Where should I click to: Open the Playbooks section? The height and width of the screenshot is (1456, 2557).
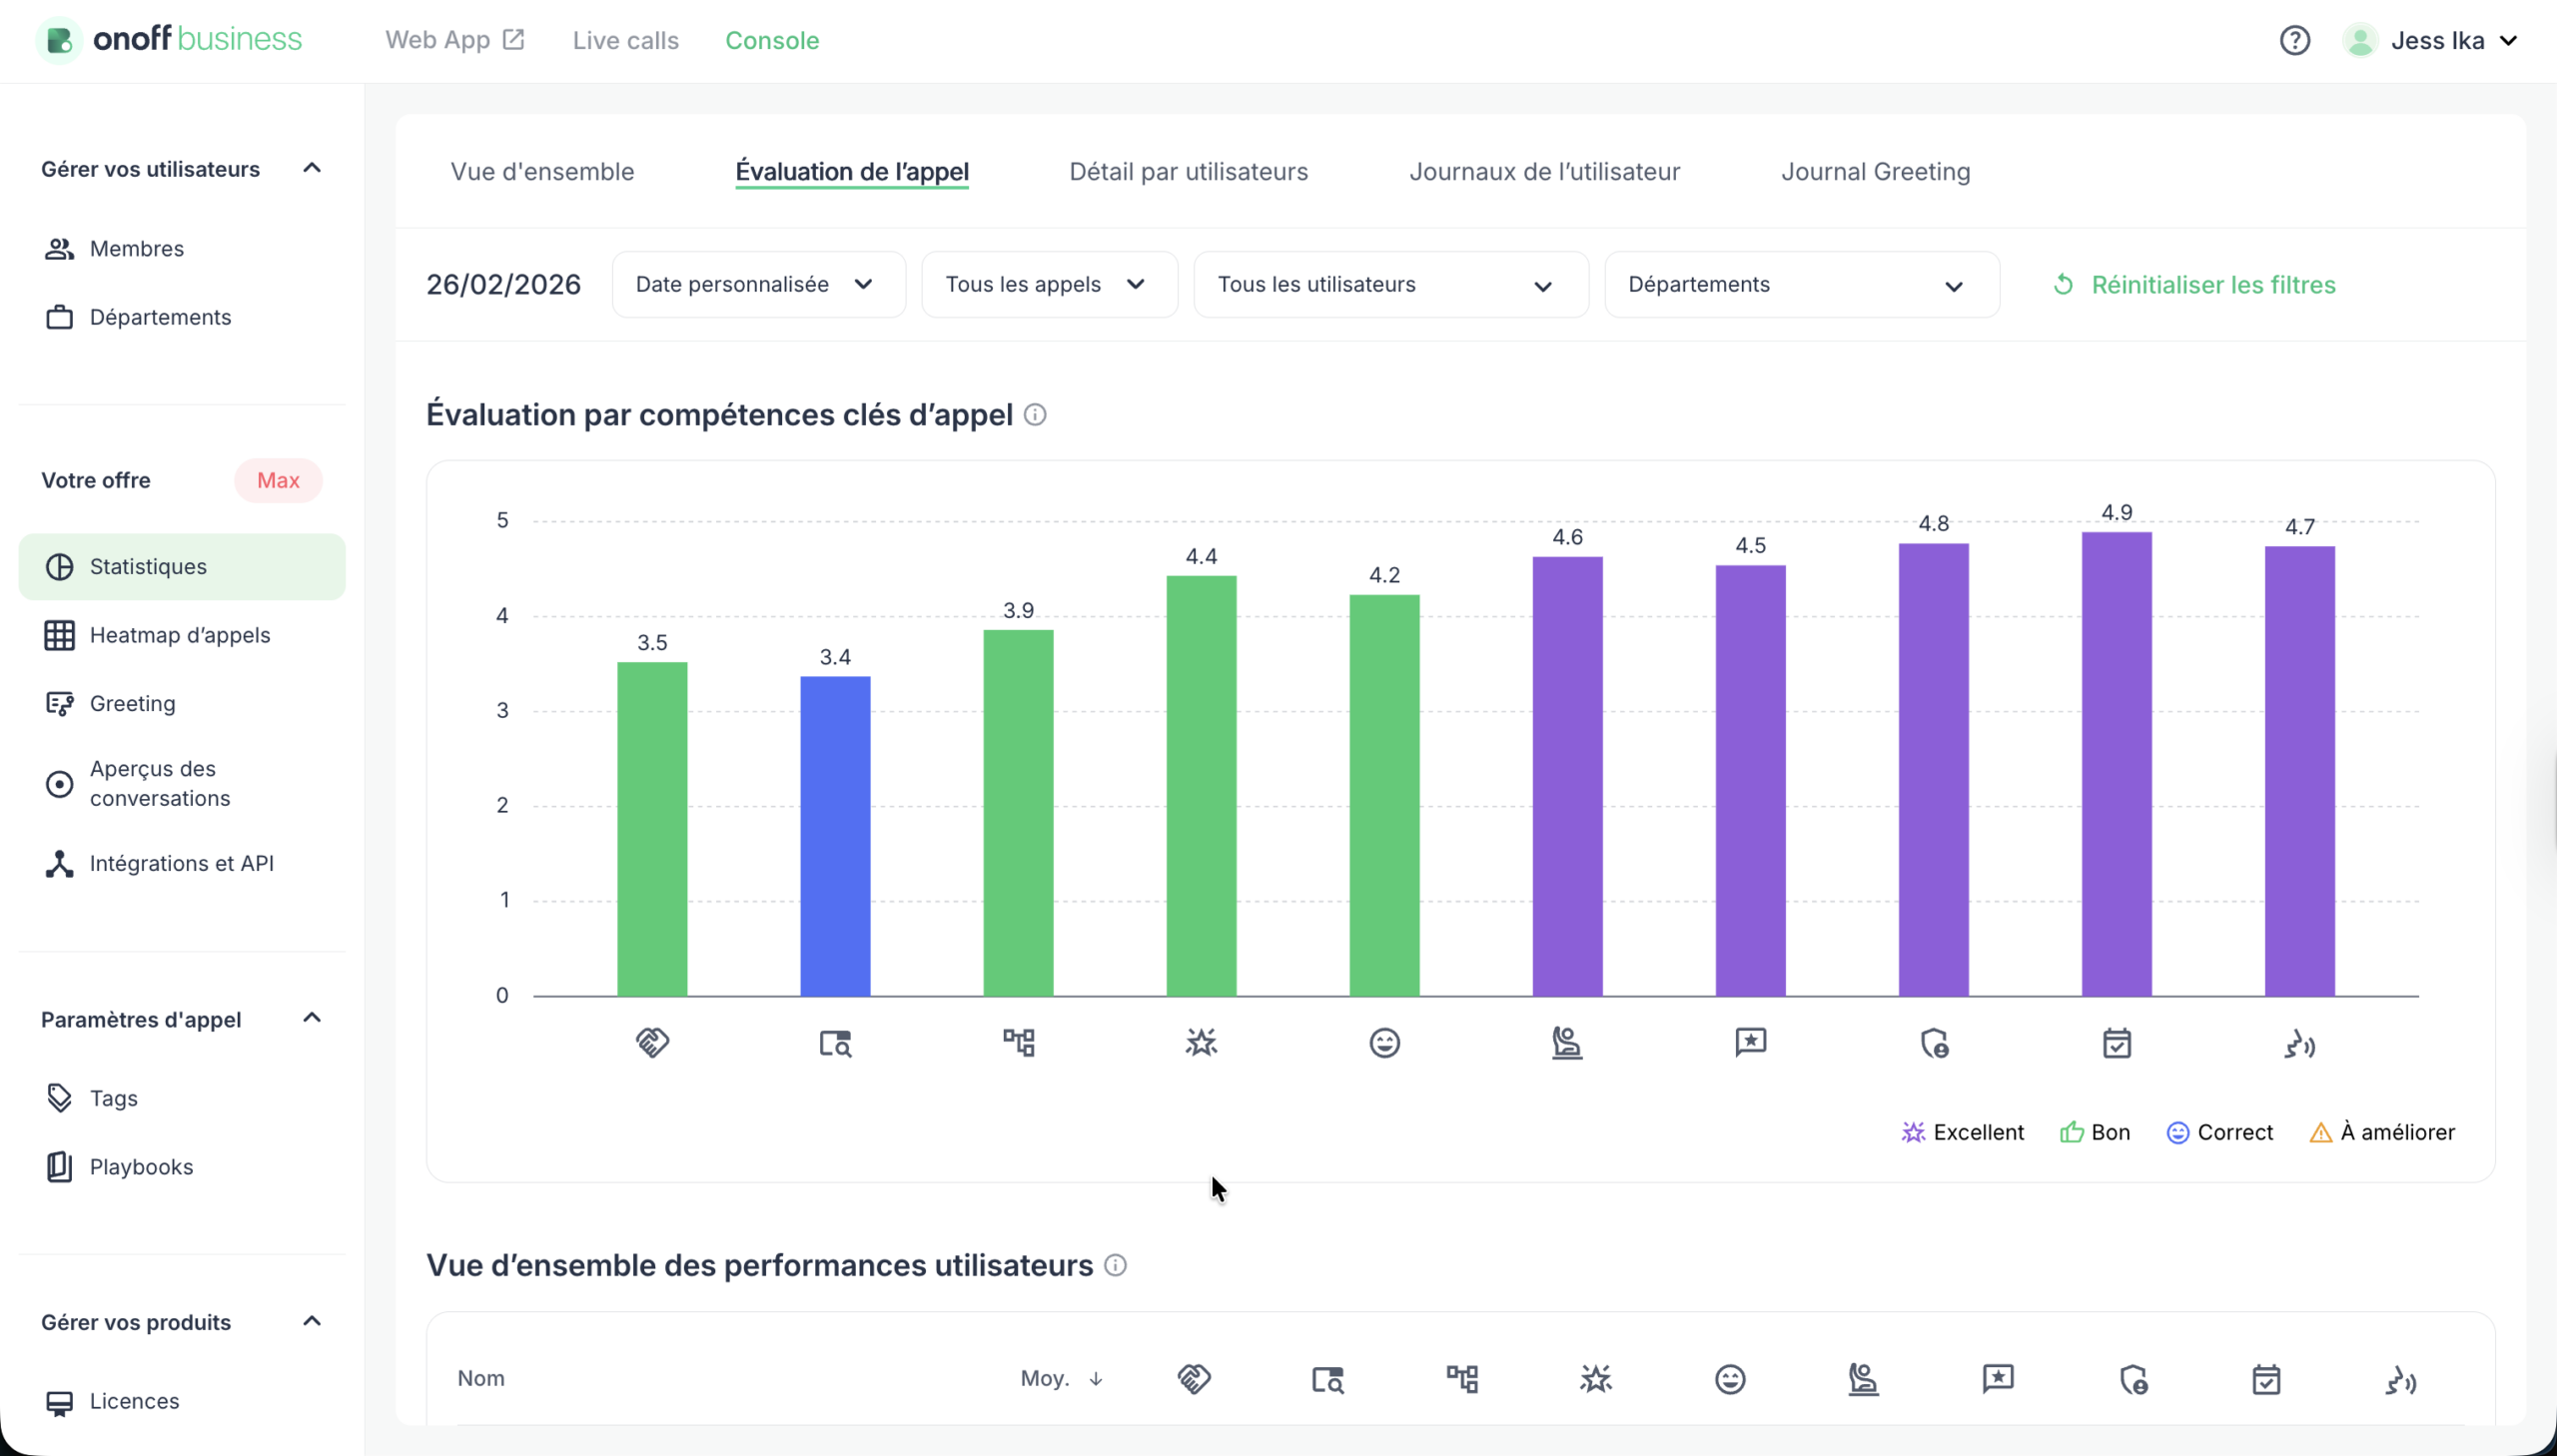tap(141, 1166)
